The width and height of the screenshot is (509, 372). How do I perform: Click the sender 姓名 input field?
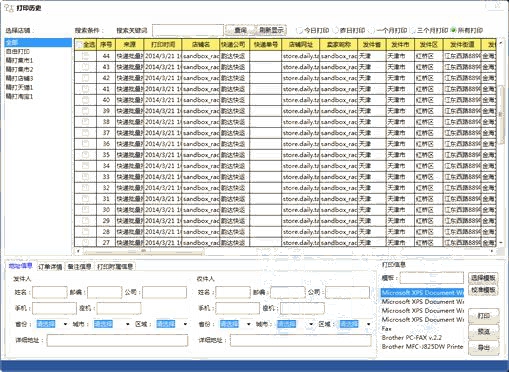(50, 292)
